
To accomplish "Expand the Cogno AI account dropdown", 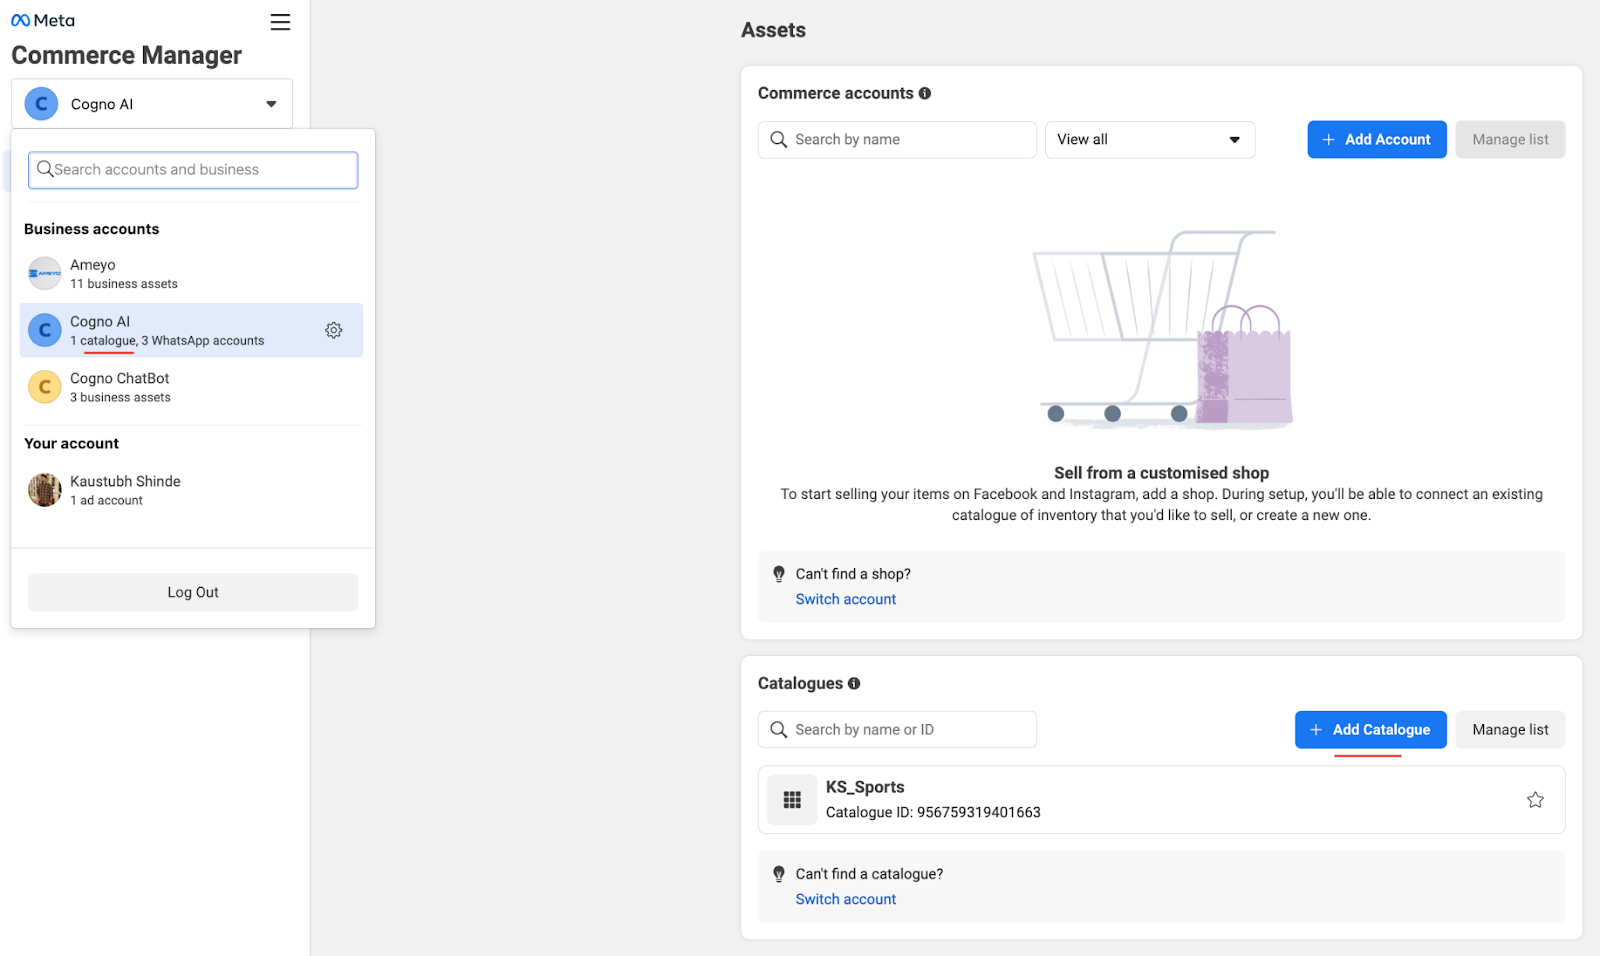I will (152, 104).
